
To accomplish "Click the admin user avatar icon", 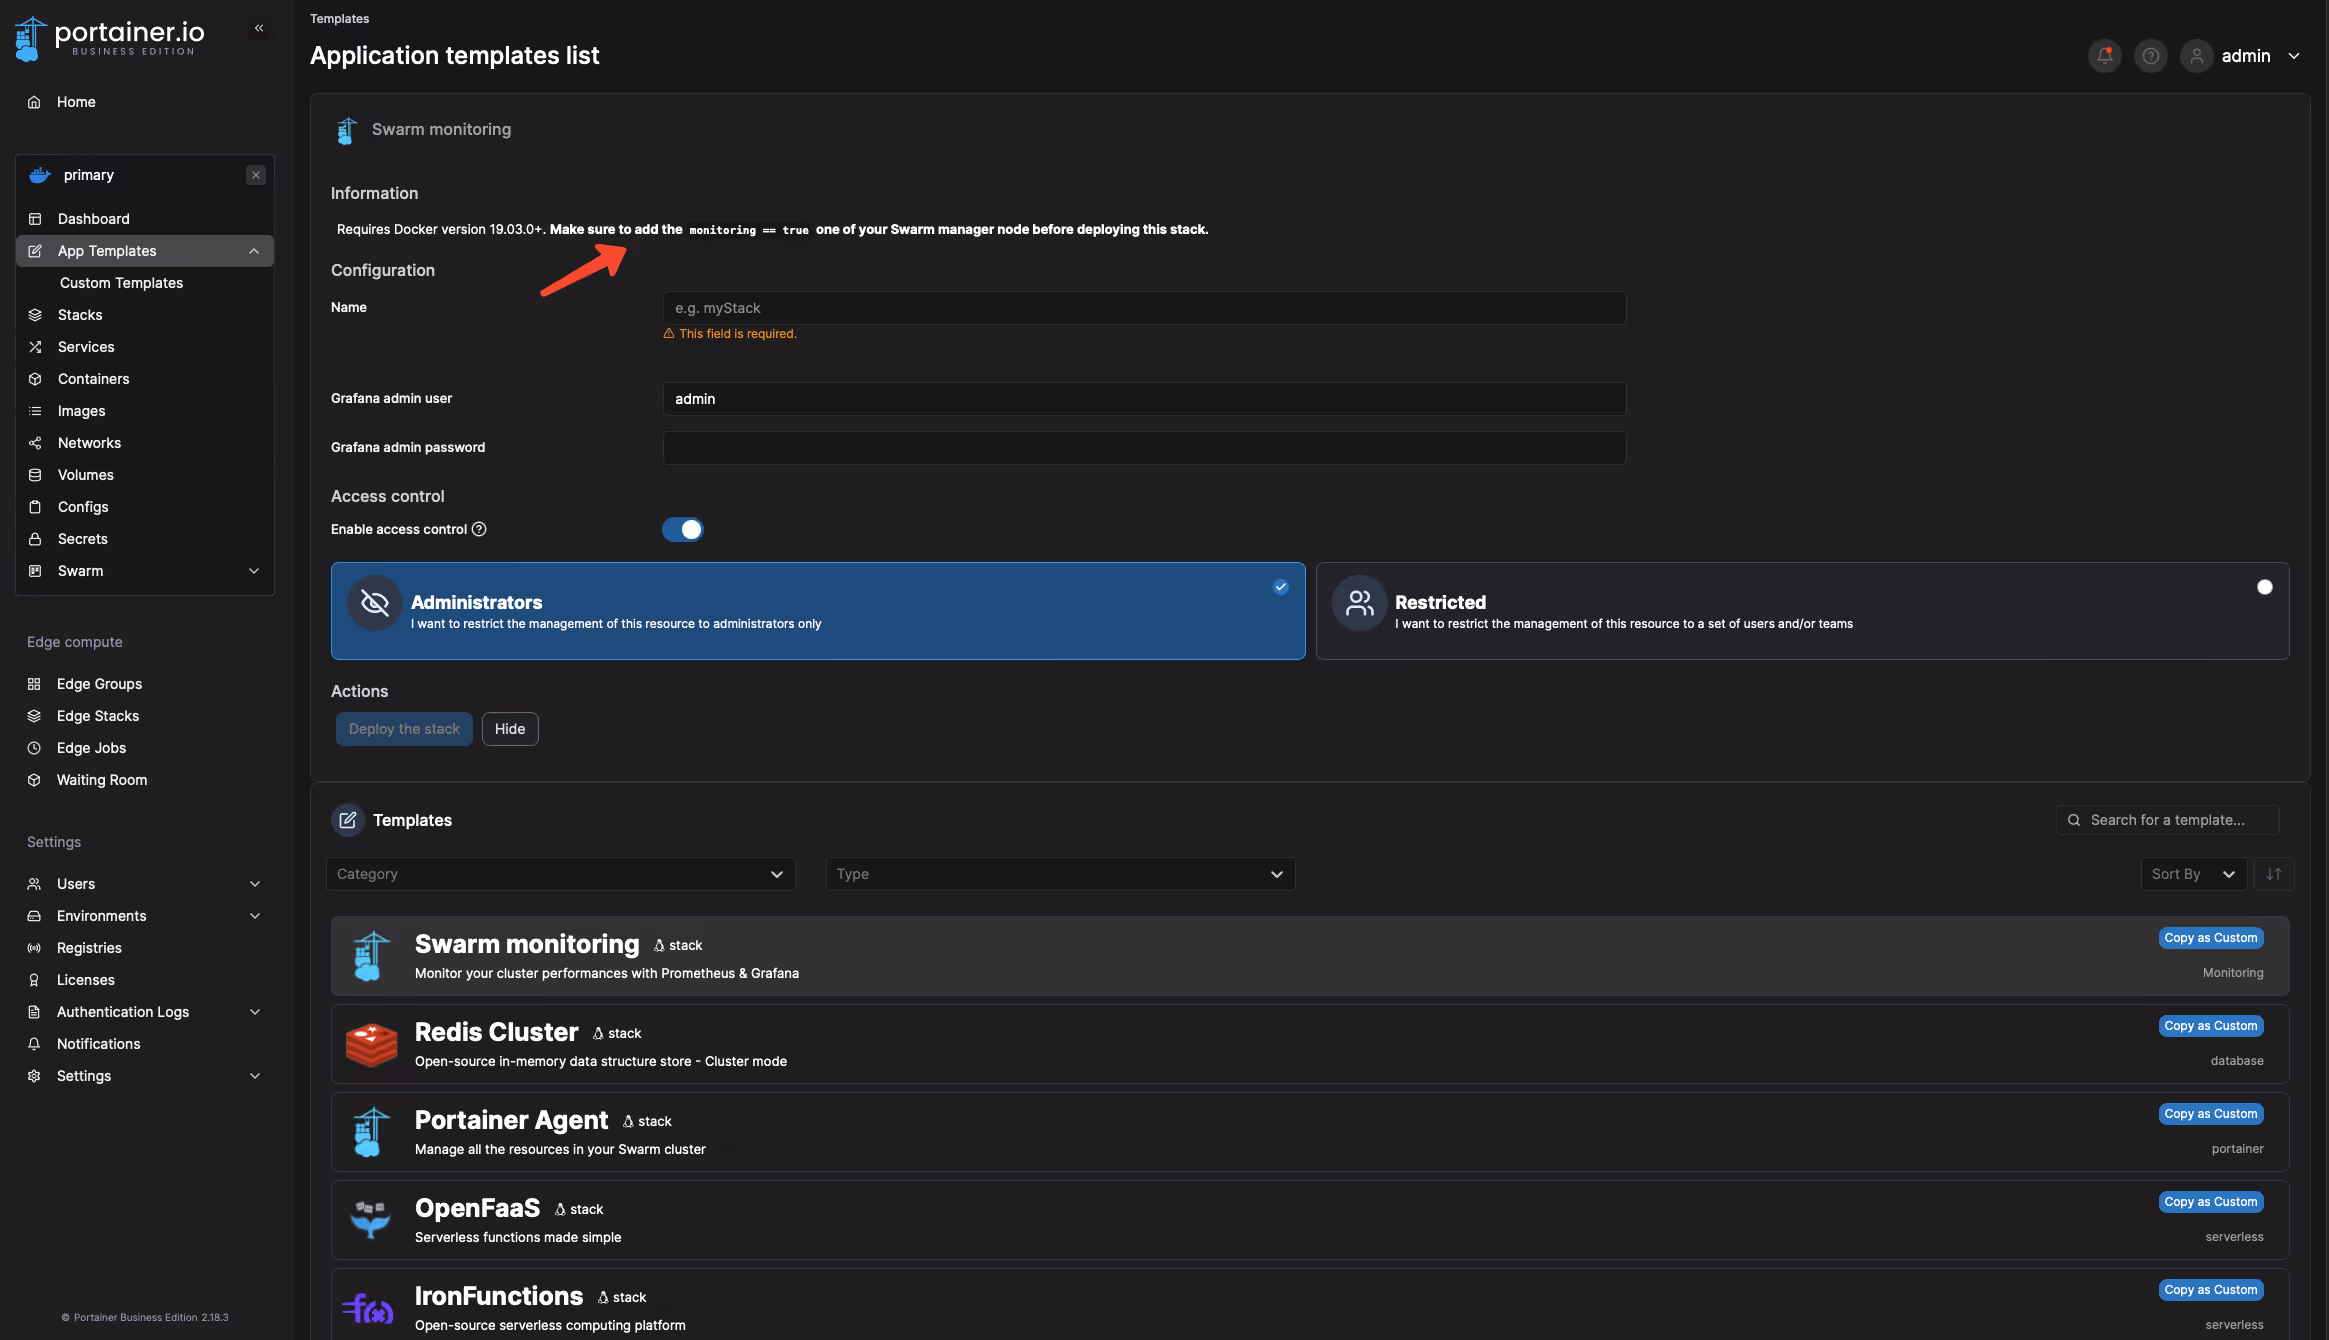I will [x=2196, y=56].
